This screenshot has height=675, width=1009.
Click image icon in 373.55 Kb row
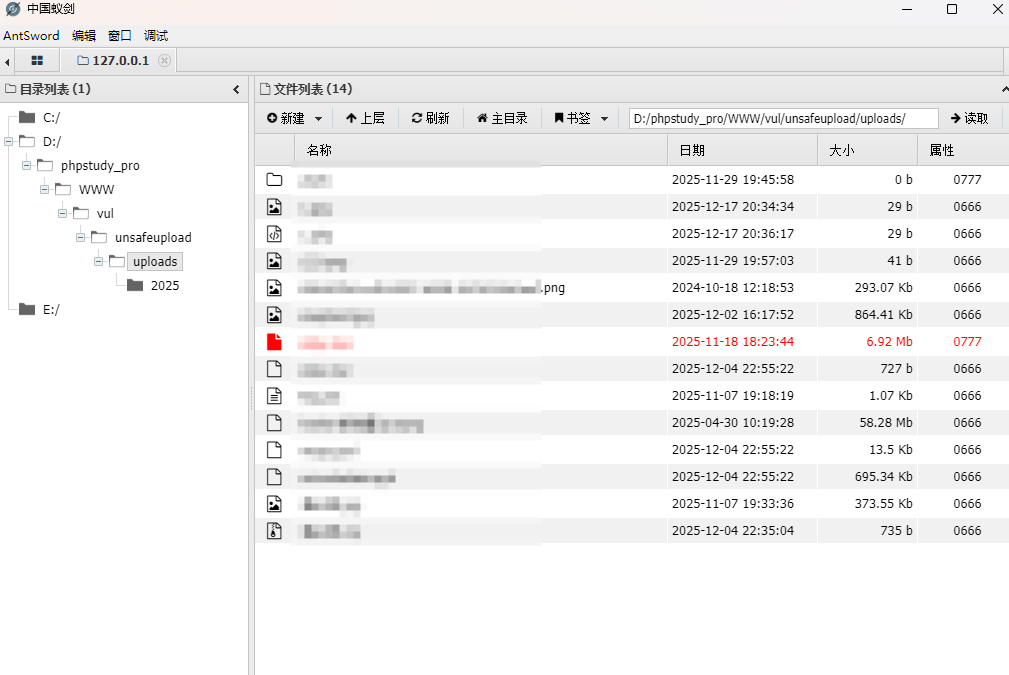[x=274, y=504]
